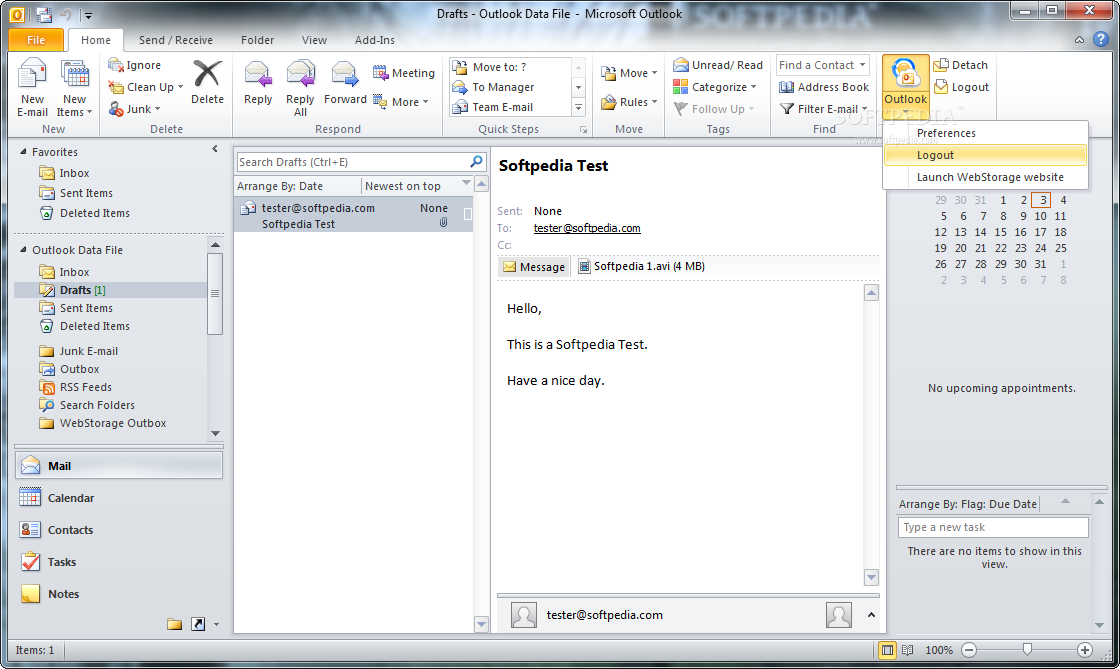Click the Search Drafts input field
The height and width of the screenshot is (669, 1120).
point(353,162)
